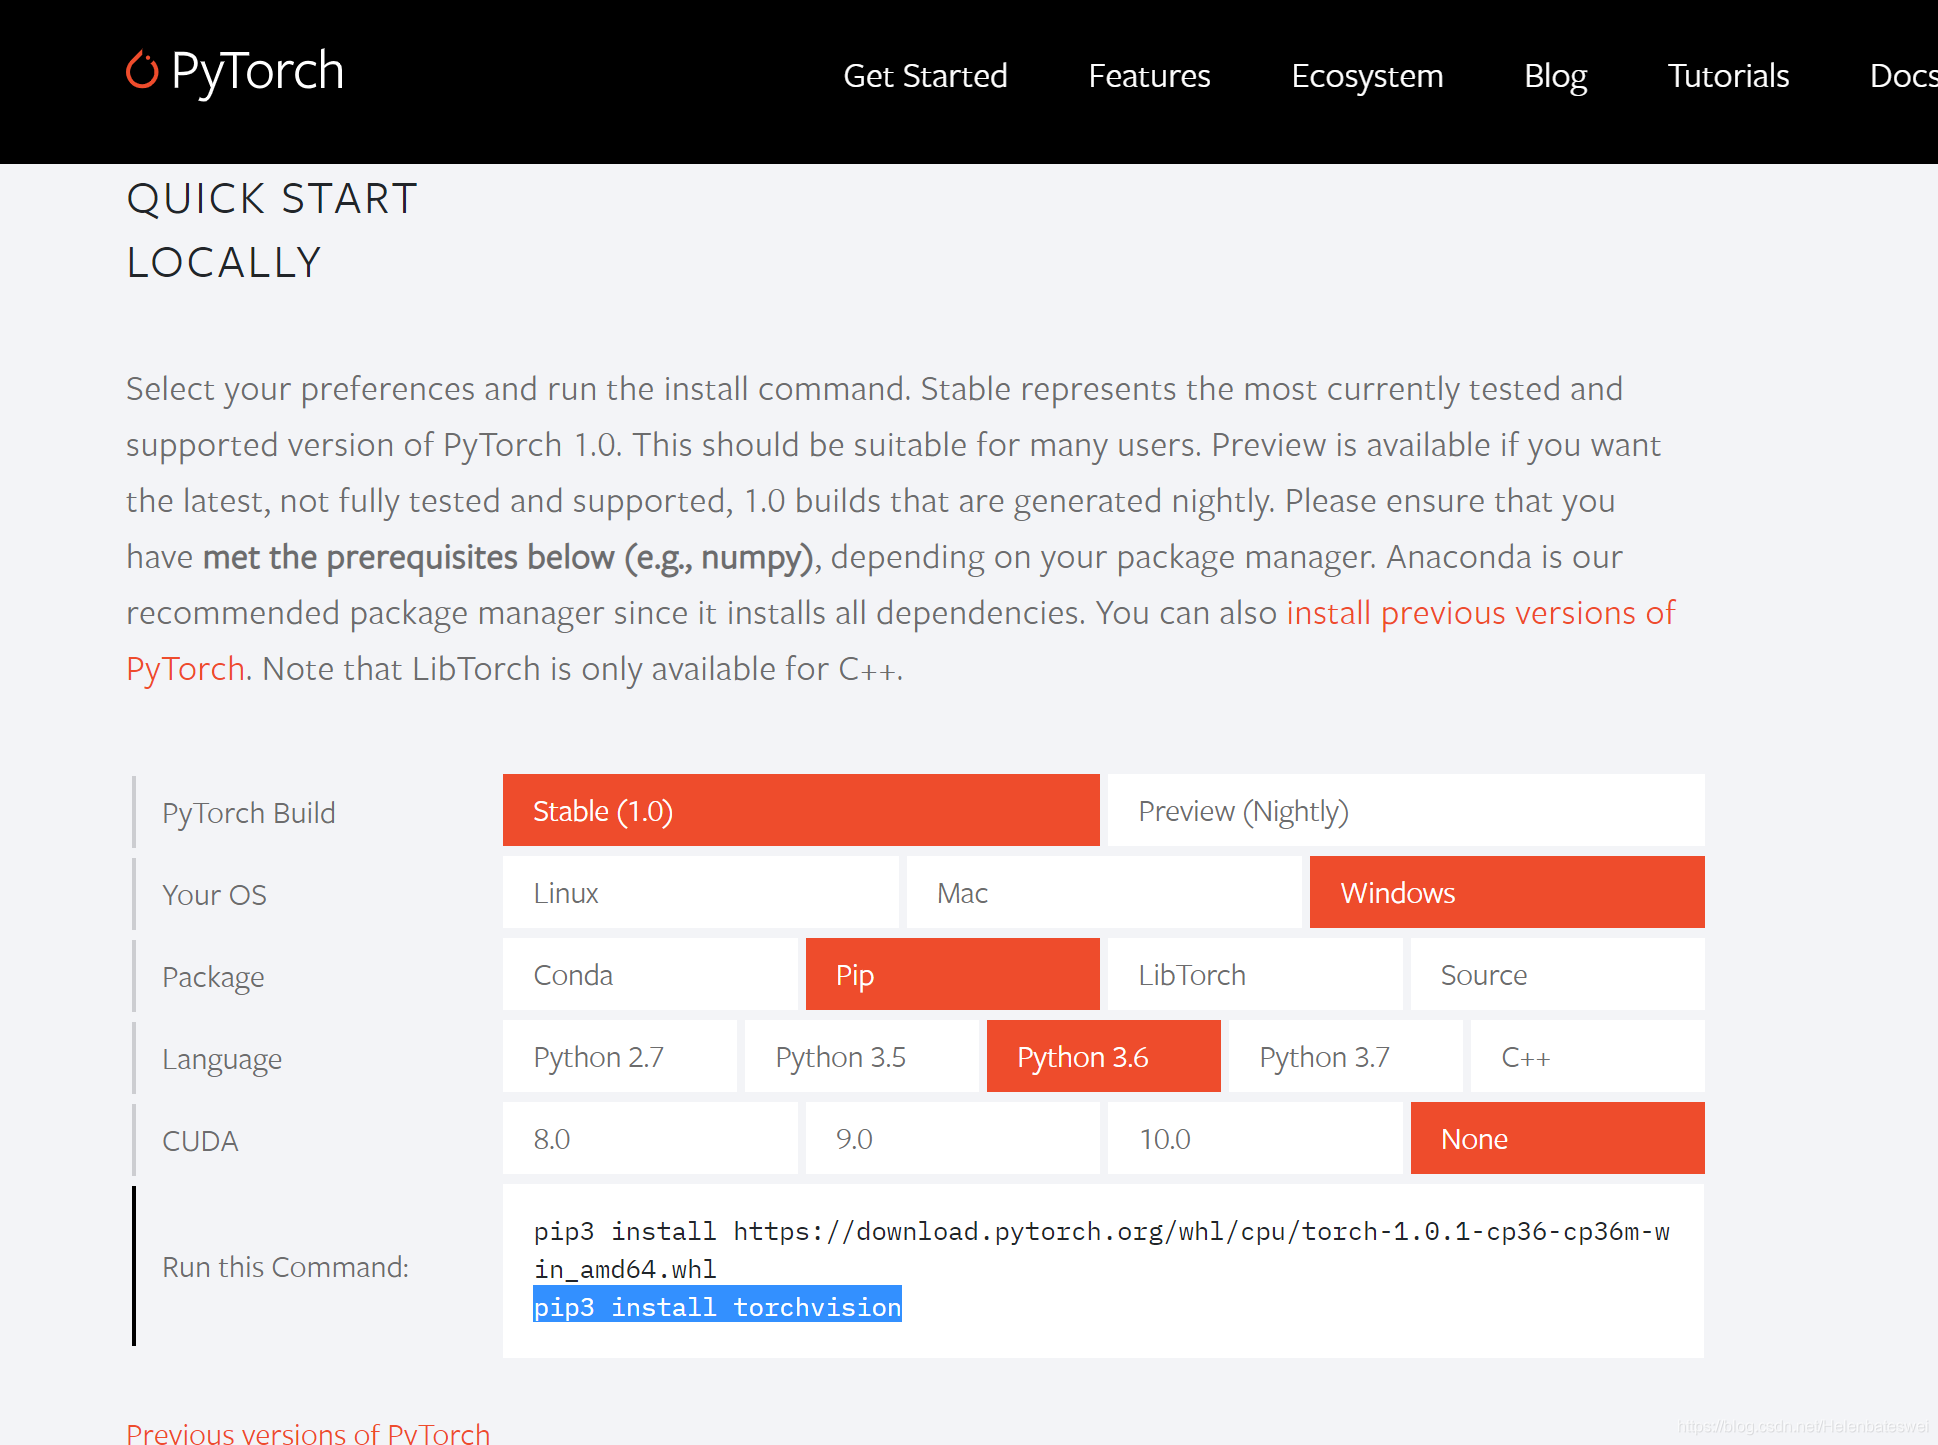Click the PyTorch flame logo icon

[x=142, y=70]
